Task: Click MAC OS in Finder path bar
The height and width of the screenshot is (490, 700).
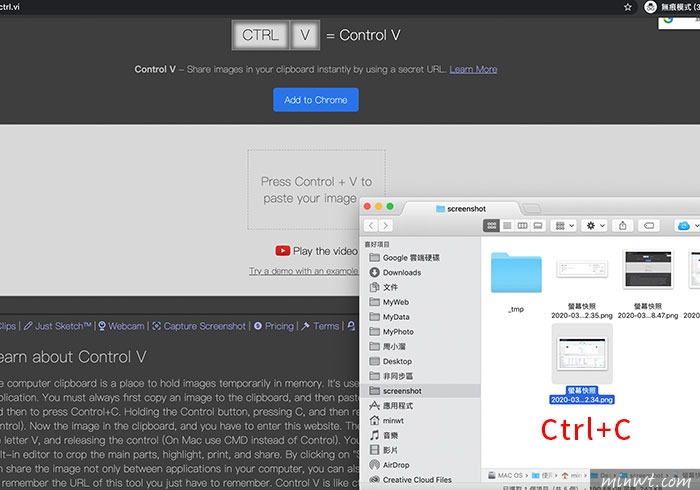Action: tap(506, 475)
